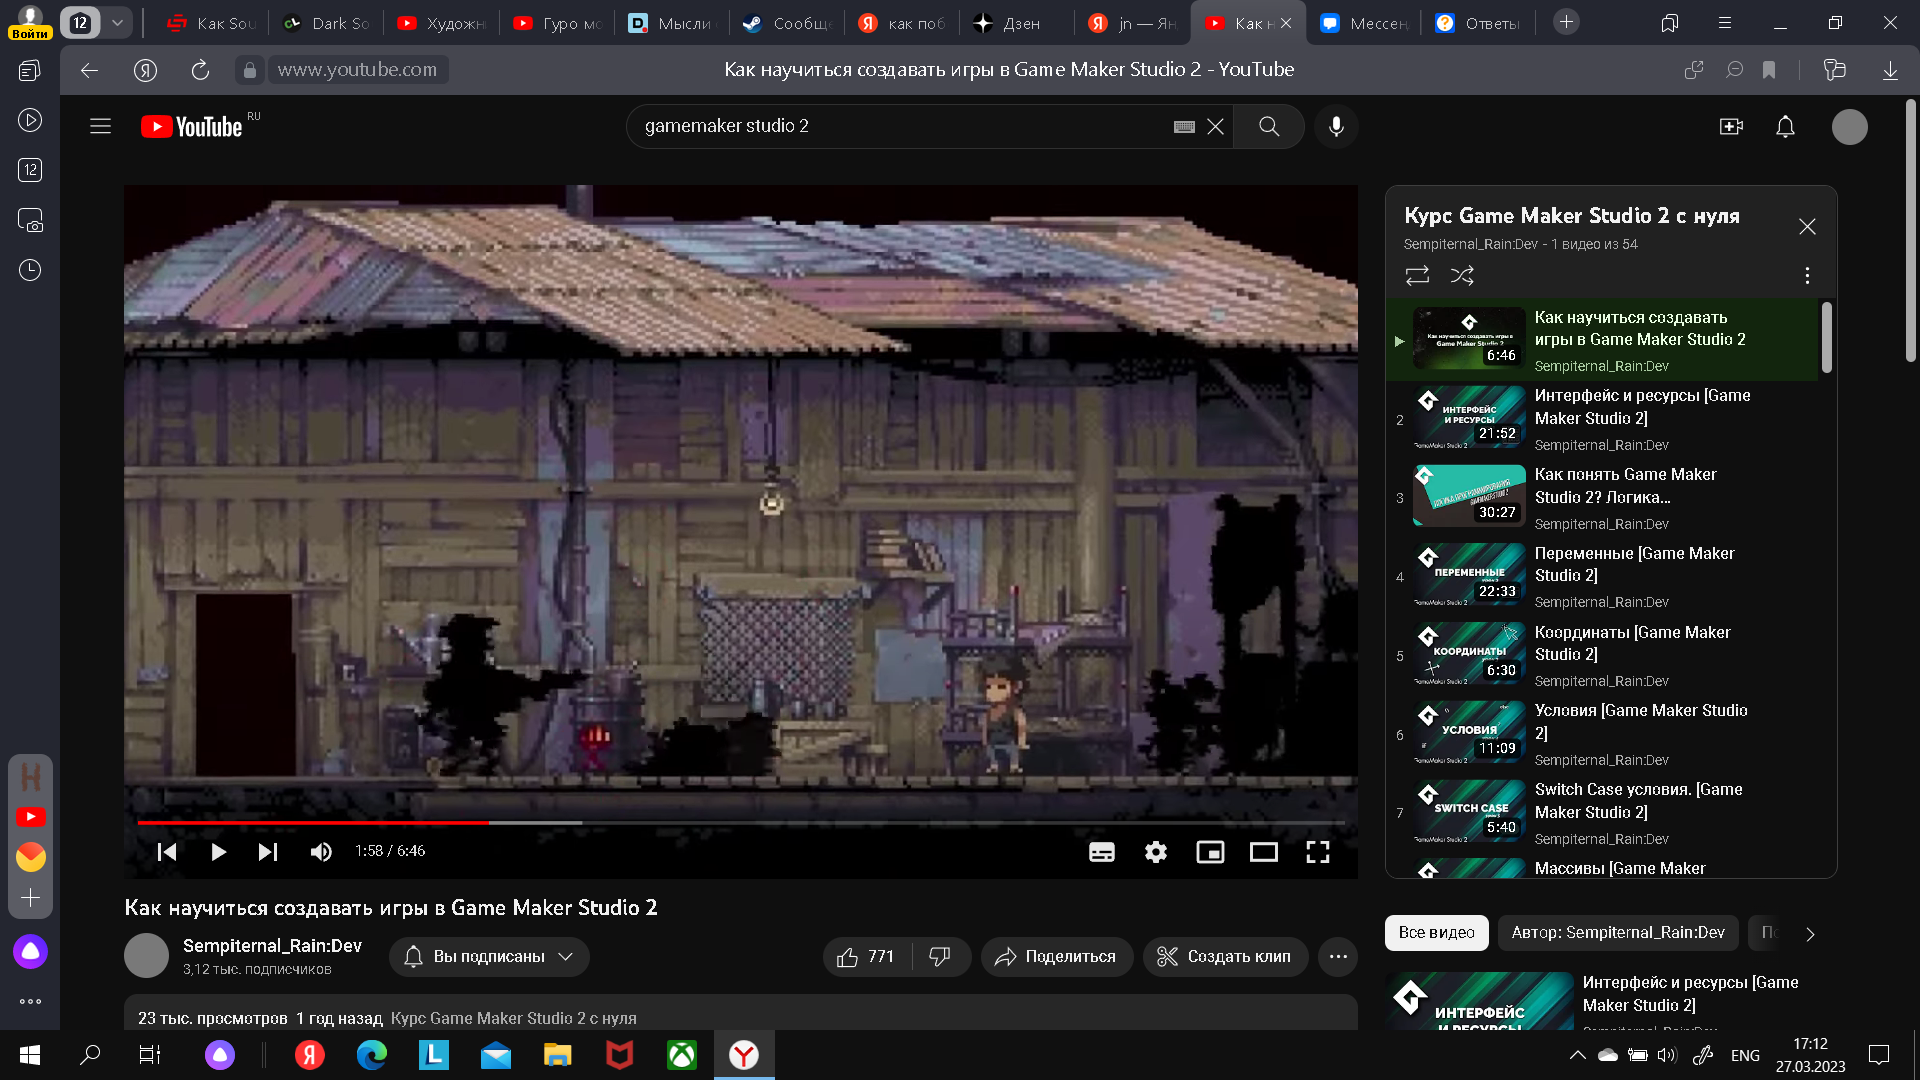Screen dimensions: 1920x1080
Task: Open more actions ellipsis under video
Action: tap(1338, 957)
